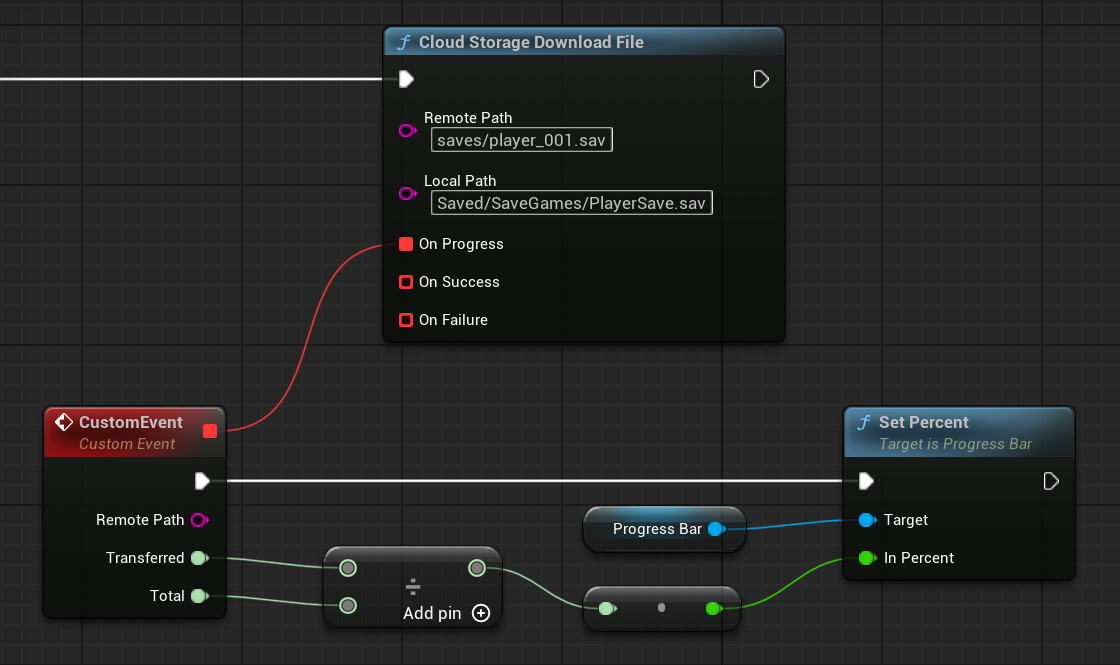
Task: Click the Progress Bar variable output pin
Action: click(716, 529)
